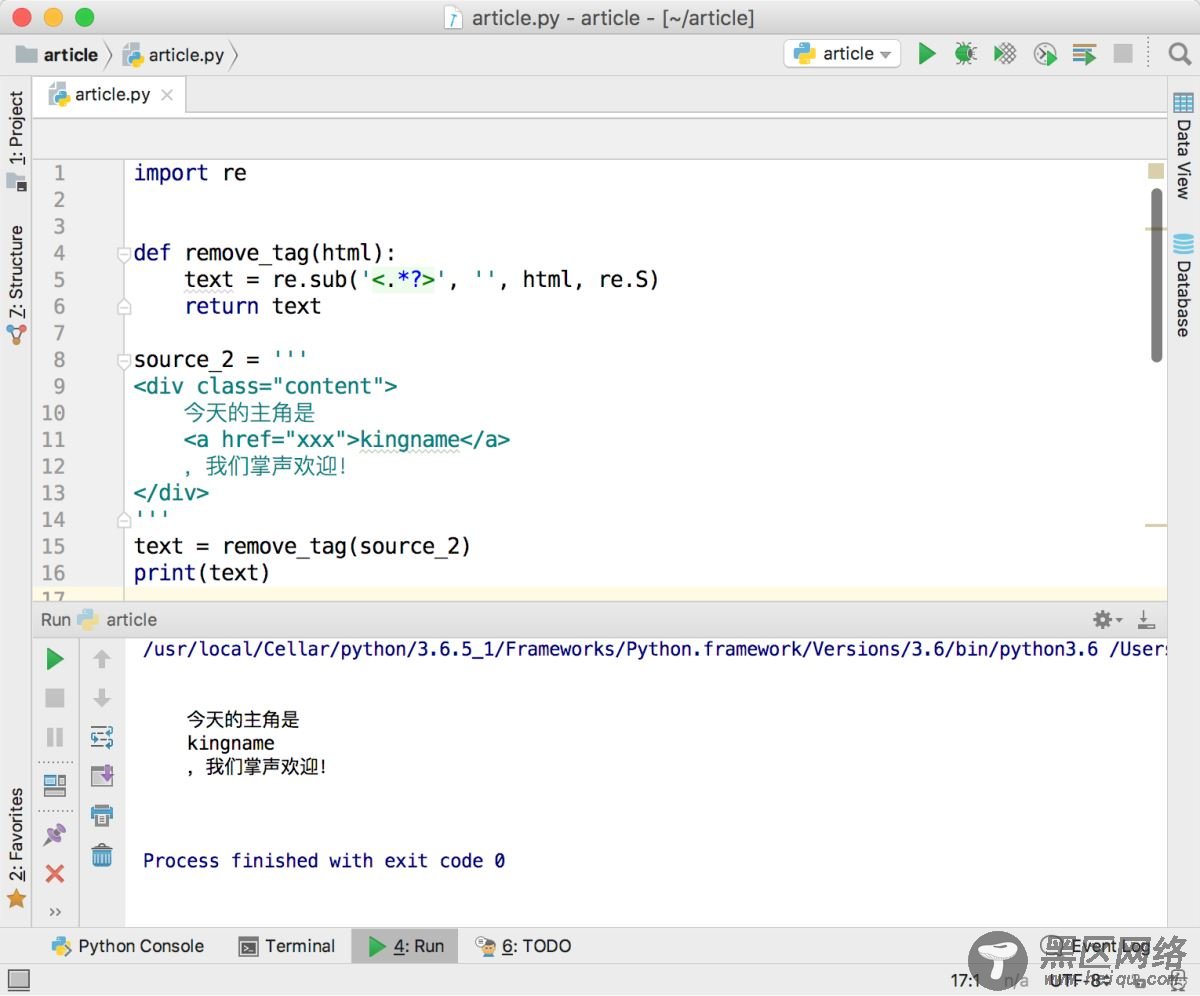Image resolution: width=1200 pixels, height=996 pixels.
Task: Click the warning stripe mark near line 4
Action: [x=1156, y=229]
